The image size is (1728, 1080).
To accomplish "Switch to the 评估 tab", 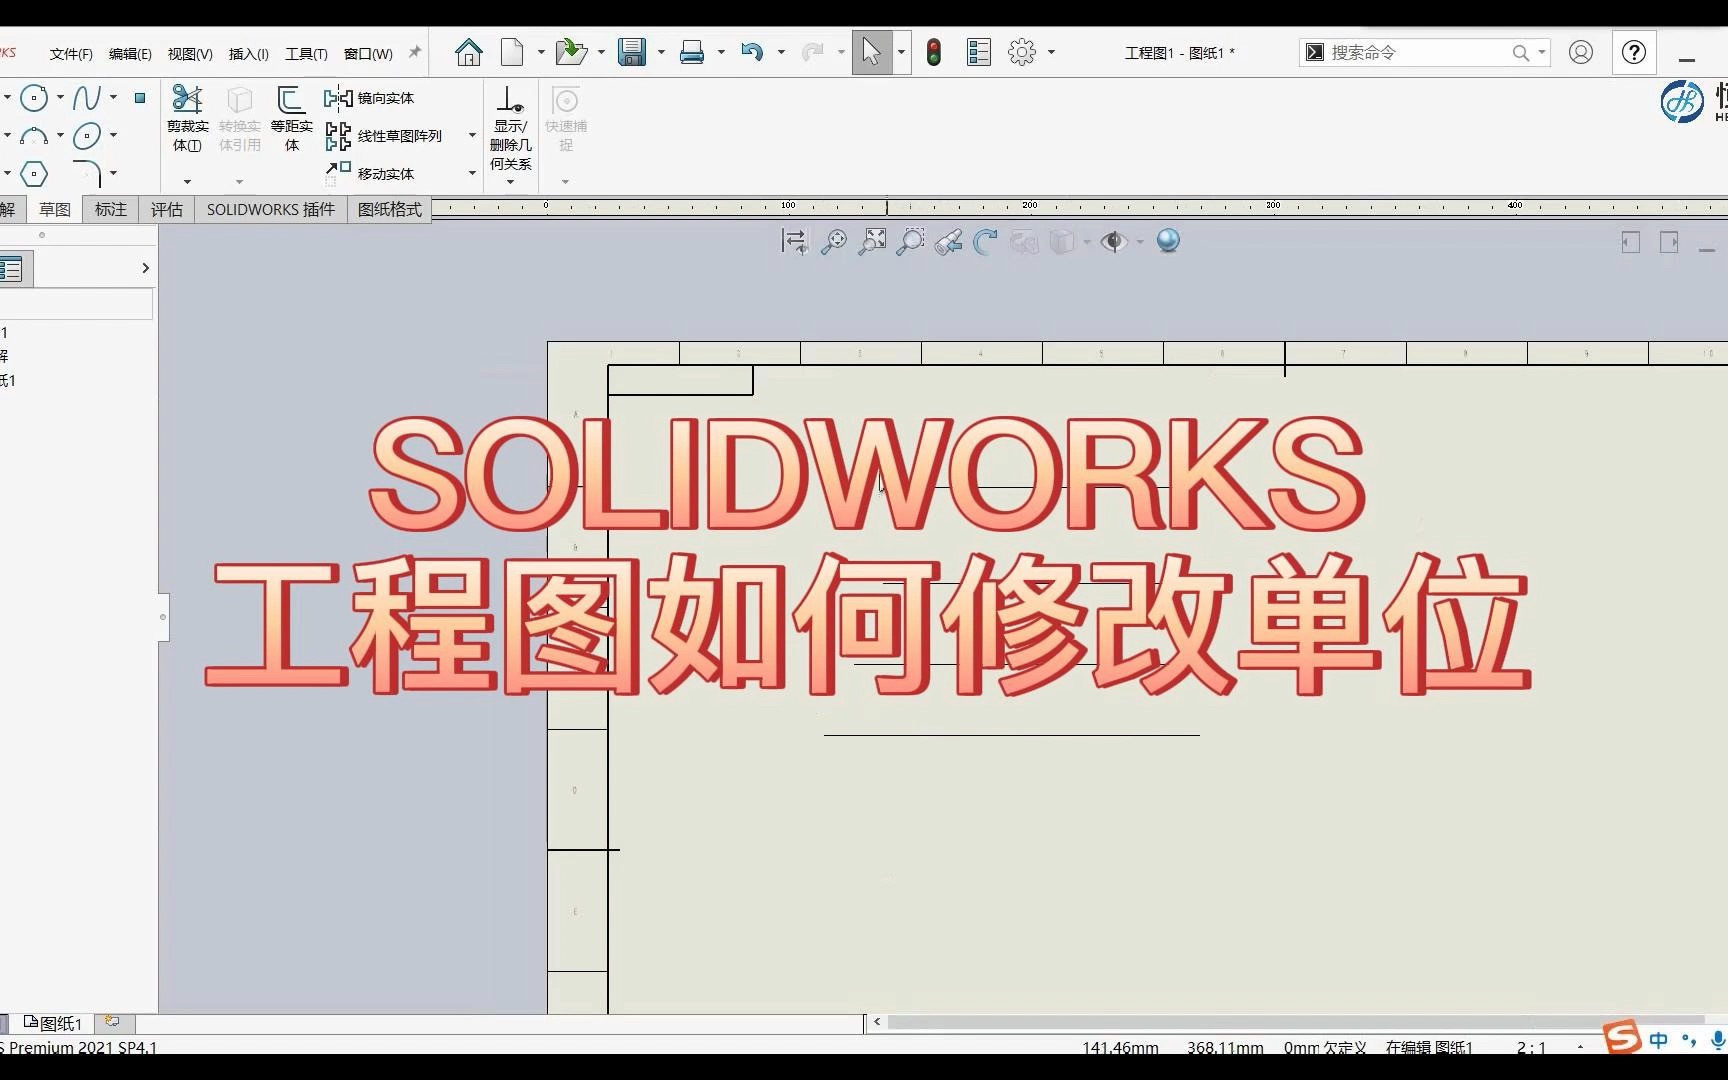I will [x=167, y=209].
